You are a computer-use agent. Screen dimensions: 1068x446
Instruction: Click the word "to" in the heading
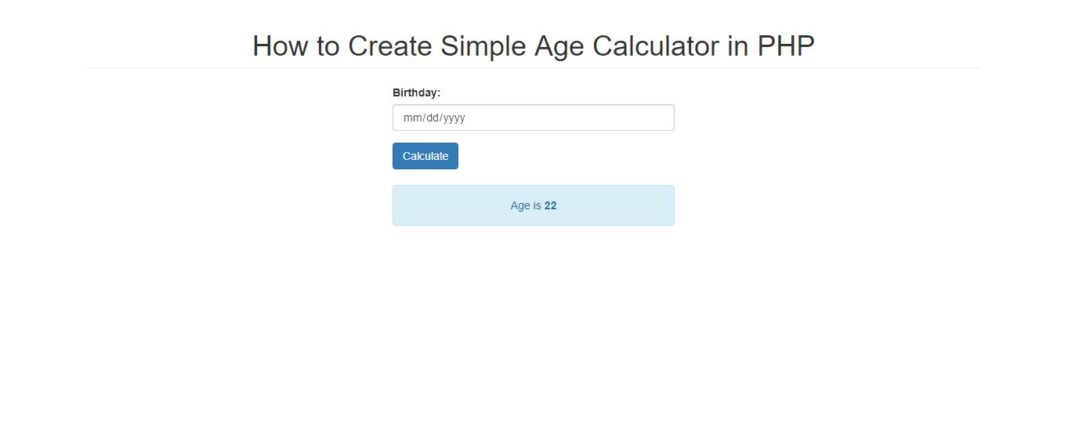coord(329,46)
